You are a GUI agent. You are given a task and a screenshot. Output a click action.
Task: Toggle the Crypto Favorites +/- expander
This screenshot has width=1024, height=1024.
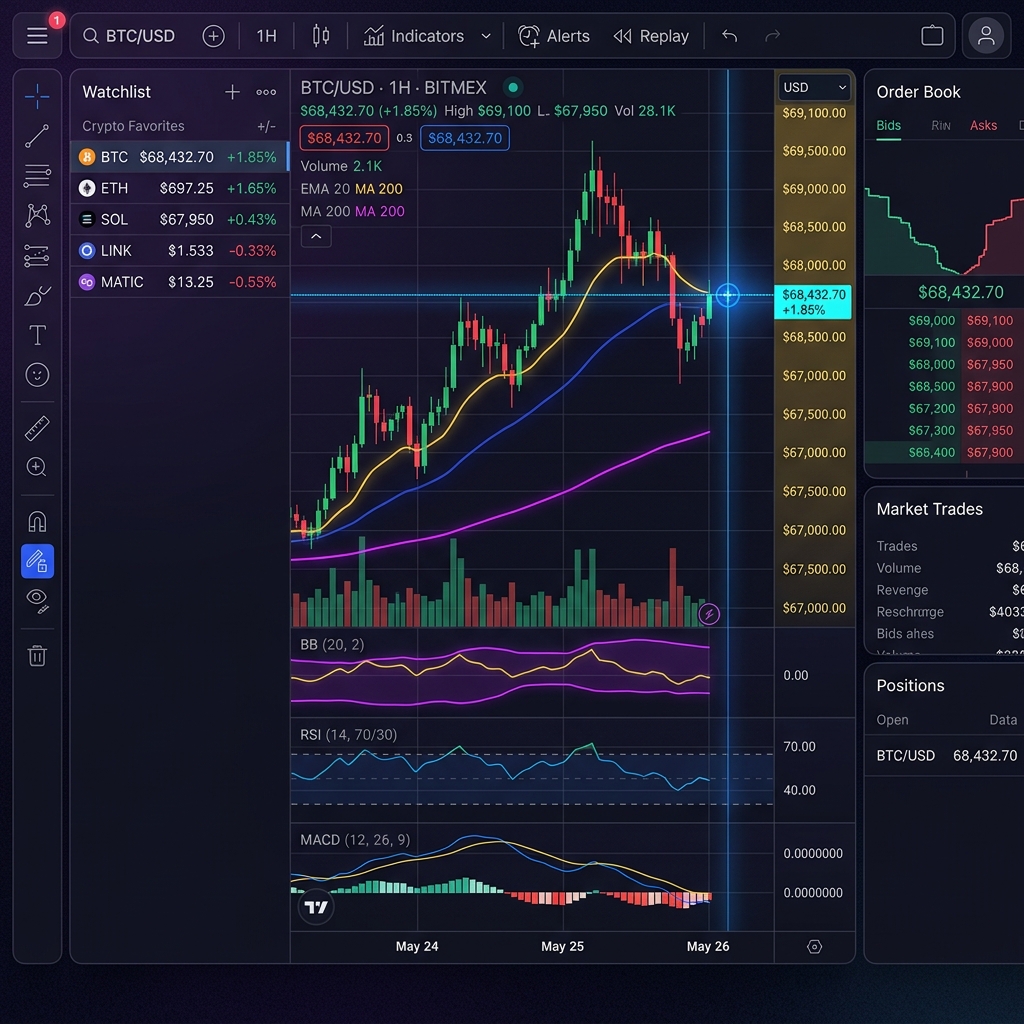pyautogui.click(x=266, y=126)
